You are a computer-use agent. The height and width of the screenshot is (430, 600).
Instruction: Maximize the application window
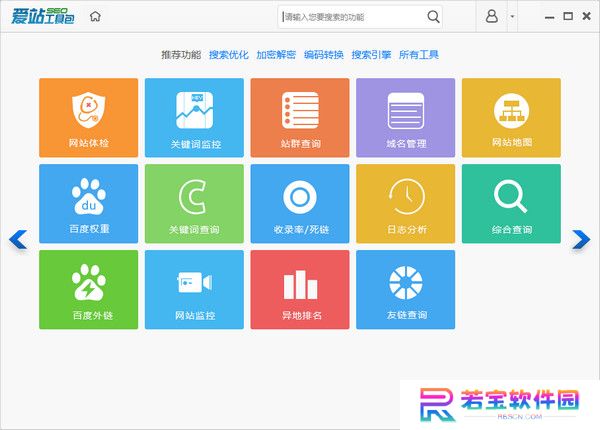pos(568,16)
